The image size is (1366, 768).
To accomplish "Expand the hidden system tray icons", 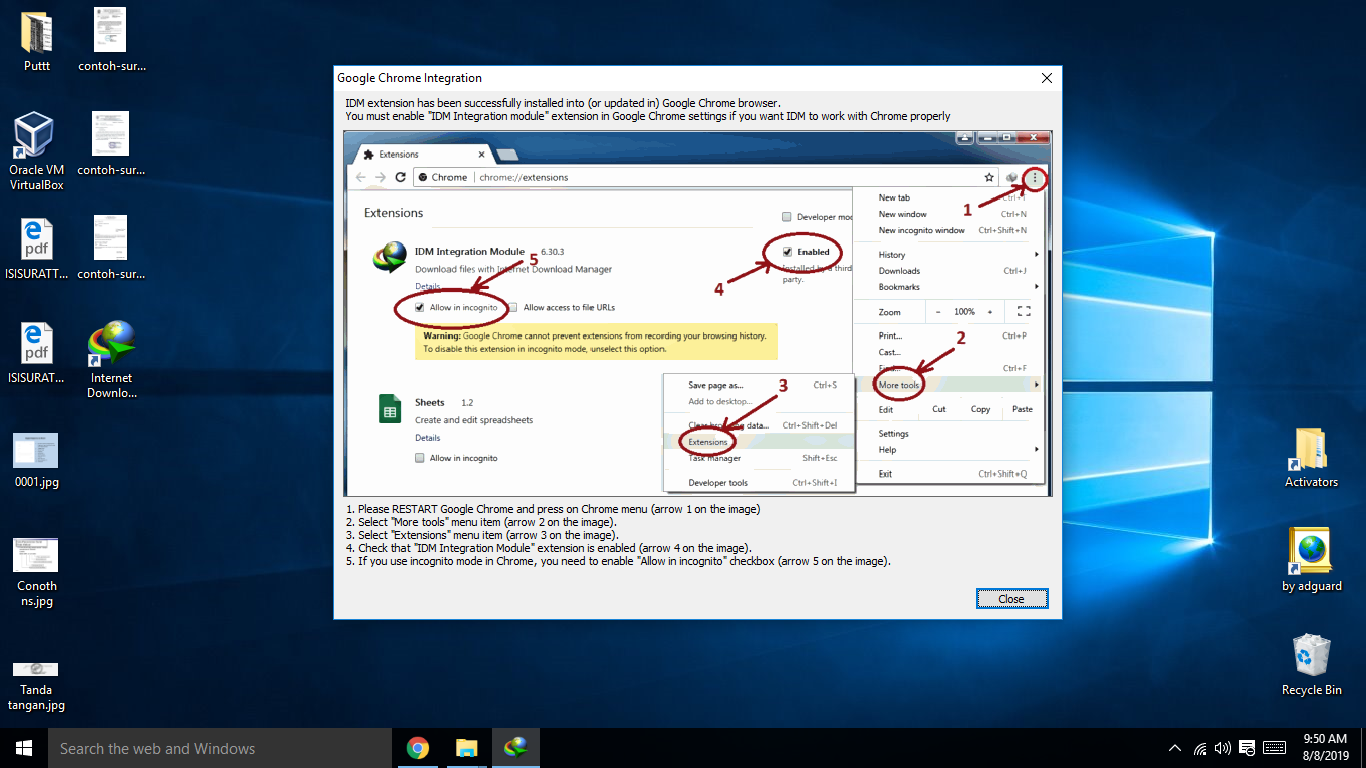I will [1176, 748].
